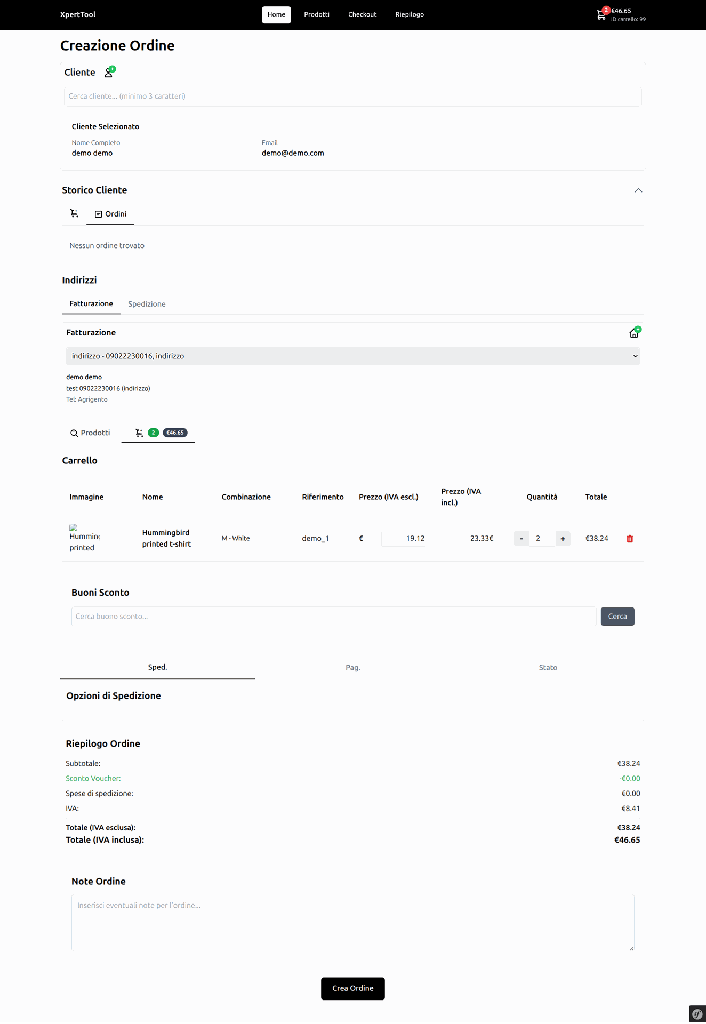Open the Pag. payment tab
The width and height of the screenshot is (706, 1024).
352,667
